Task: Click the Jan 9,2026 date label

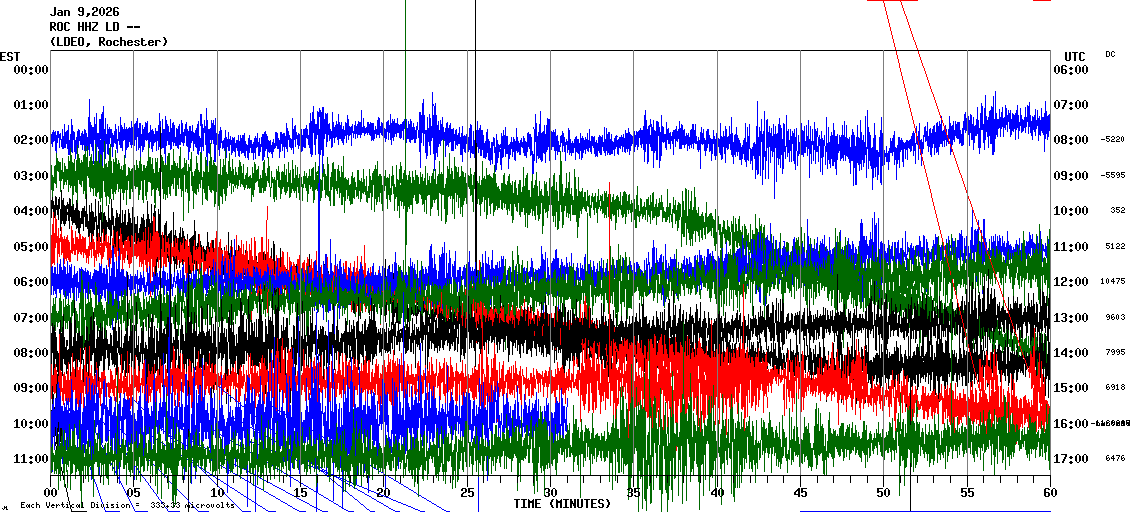Action: click(84, 12)
